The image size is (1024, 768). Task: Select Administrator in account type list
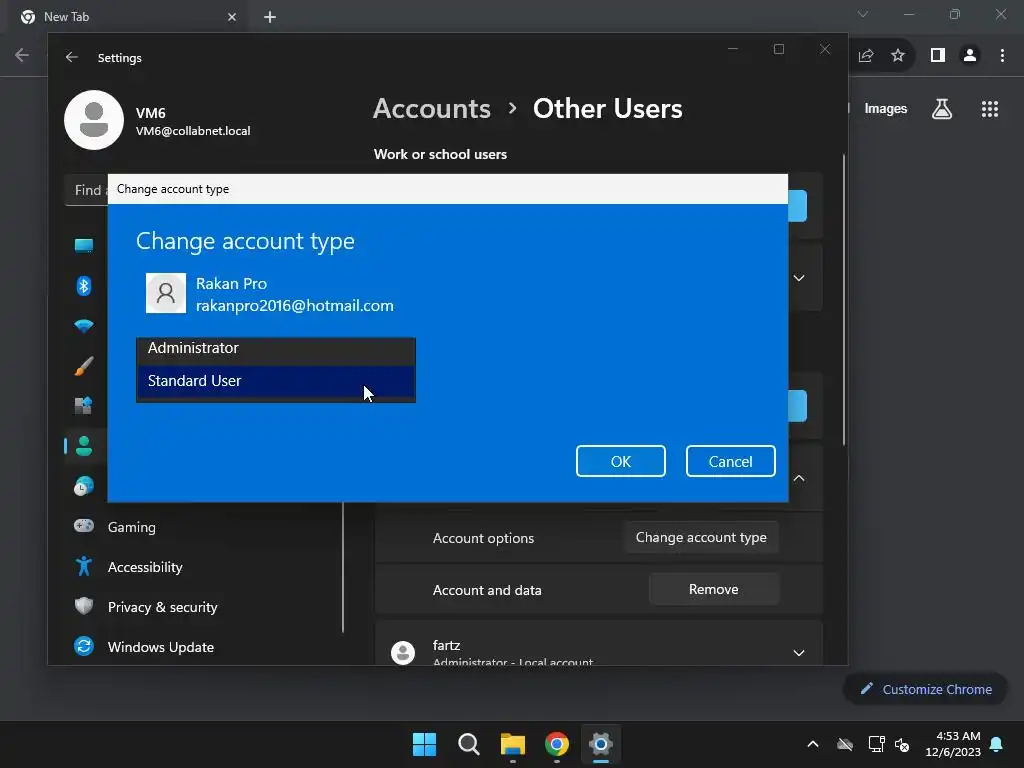click(x=276, y=348)
